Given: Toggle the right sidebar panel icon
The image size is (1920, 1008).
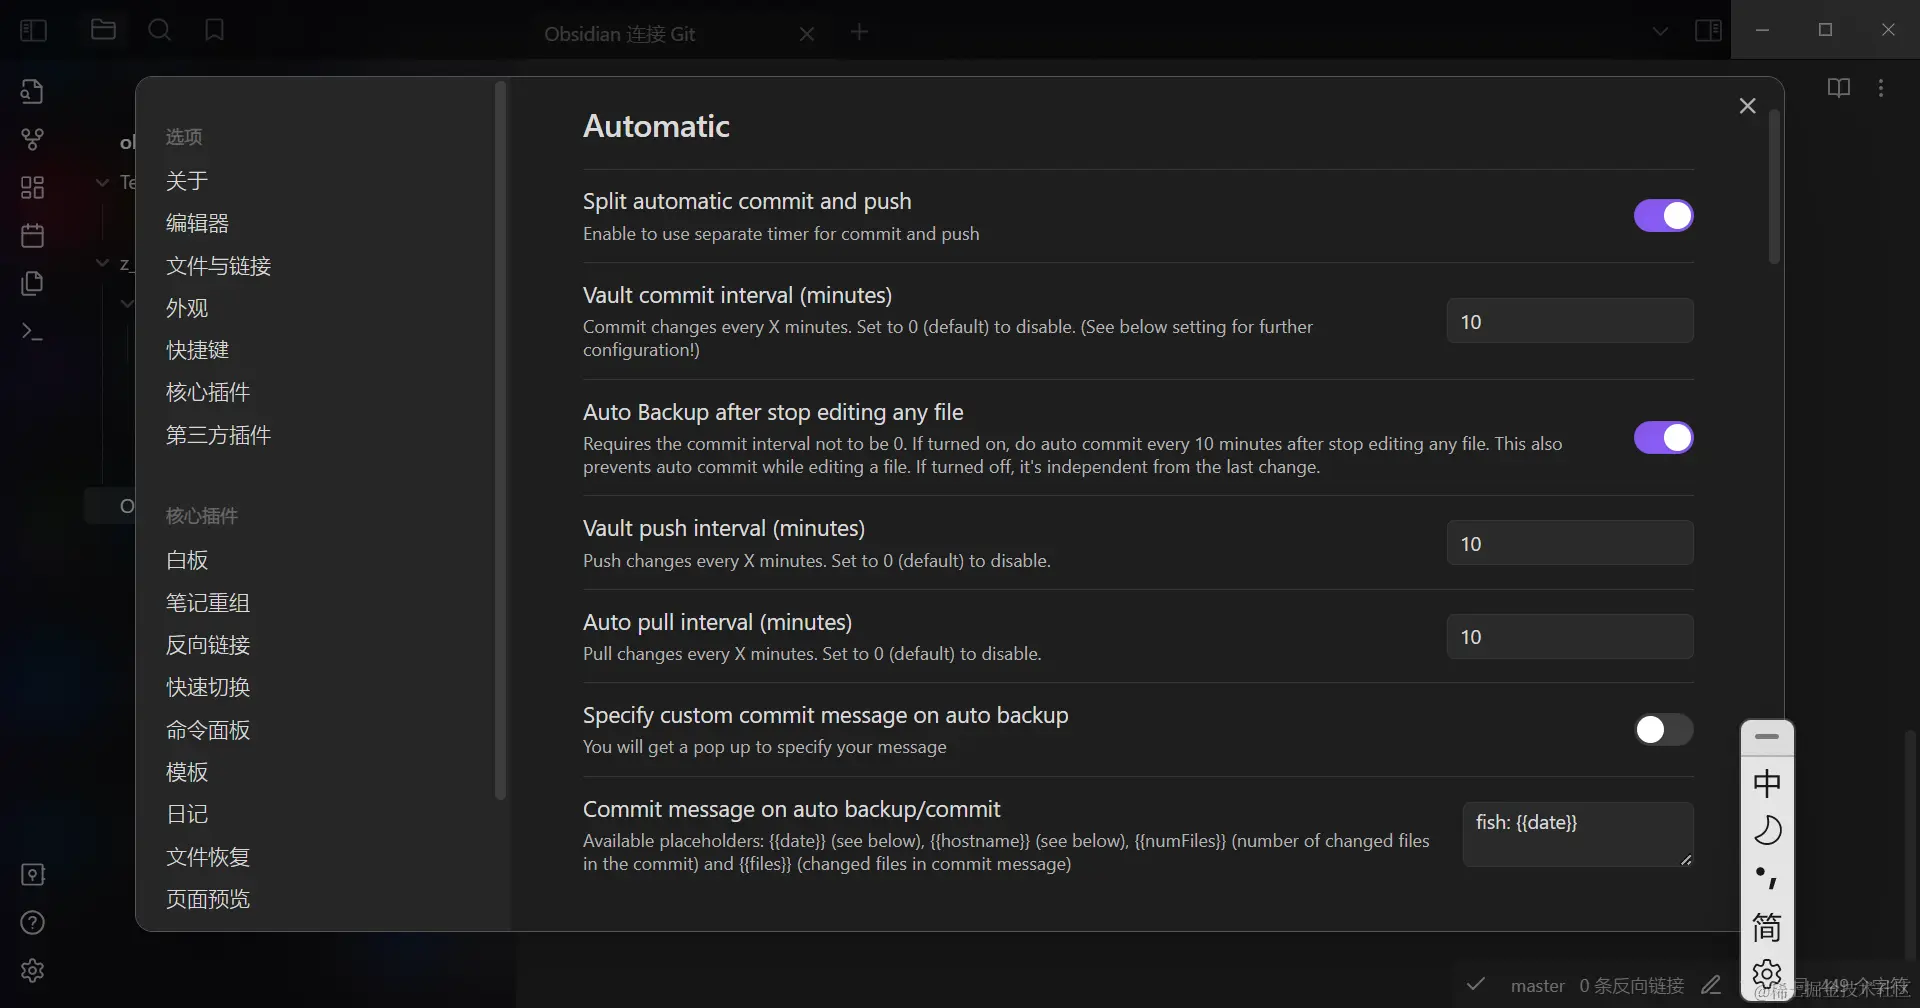Looking at the screenshot, I should pos(1708,31).
